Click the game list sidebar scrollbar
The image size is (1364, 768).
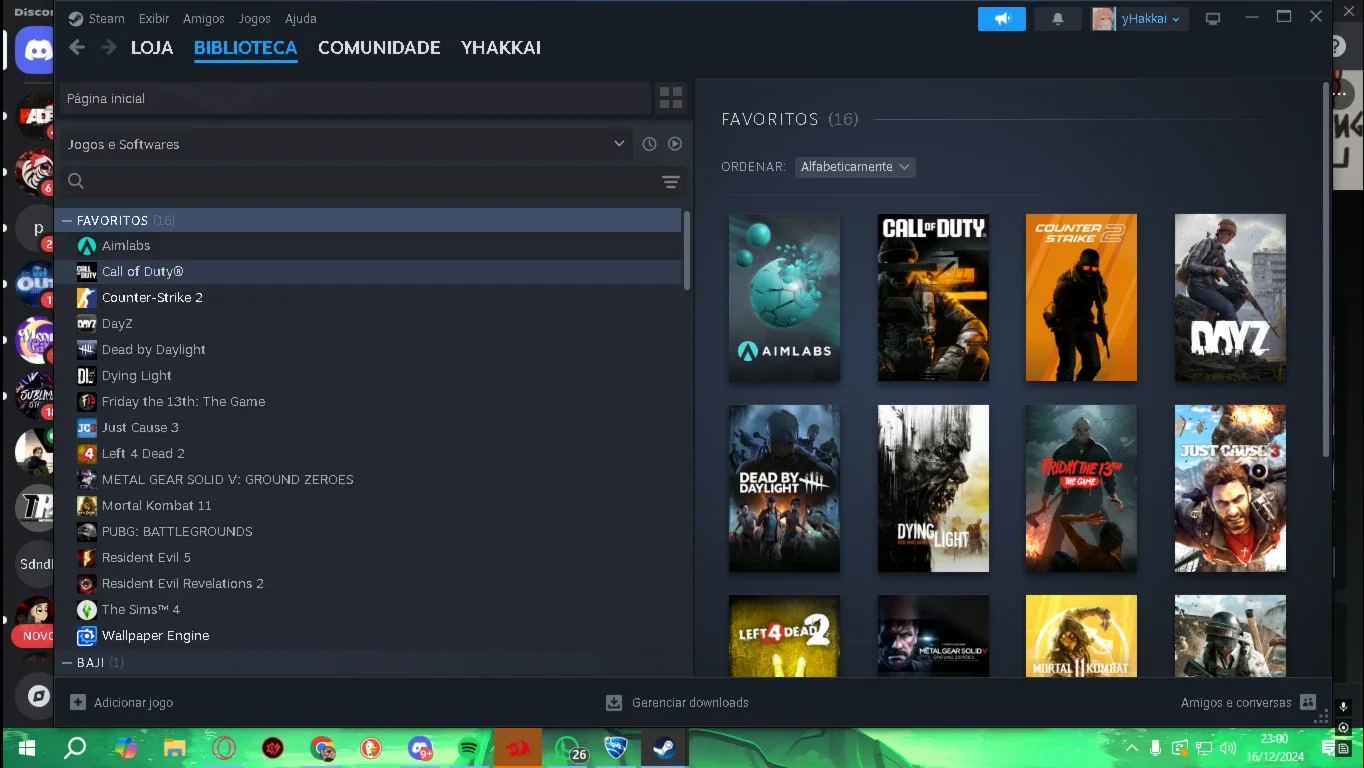tap(687, 250)
